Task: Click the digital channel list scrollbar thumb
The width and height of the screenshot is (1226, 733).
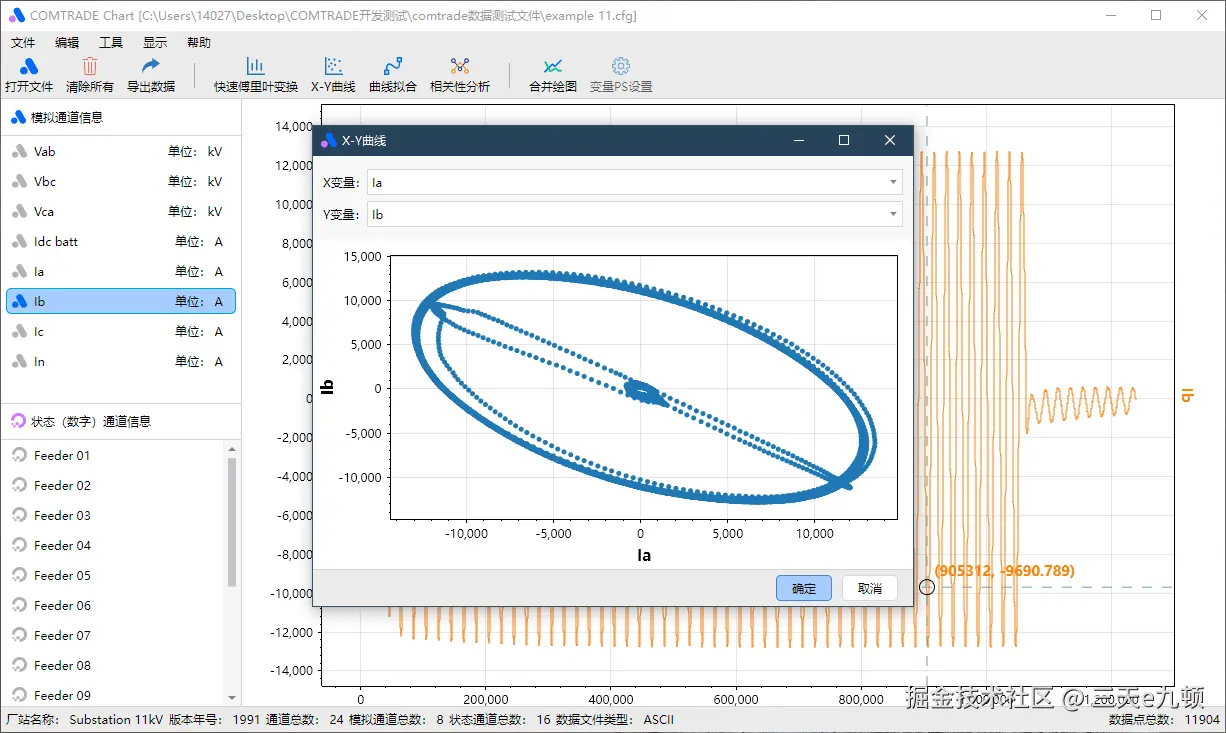Action: tap(232, 523)
